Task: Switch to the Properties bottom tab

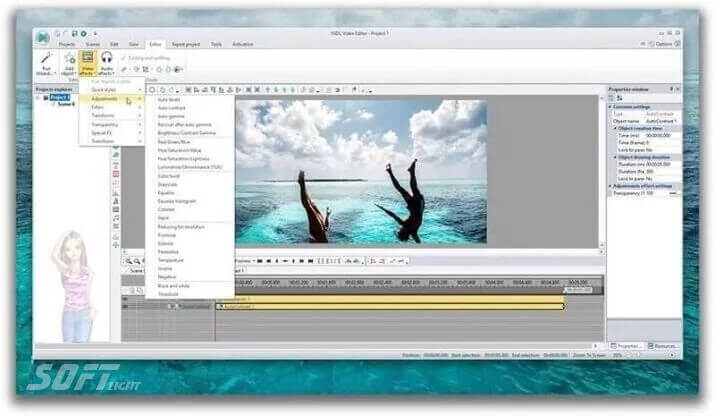Action: point(626,346)
